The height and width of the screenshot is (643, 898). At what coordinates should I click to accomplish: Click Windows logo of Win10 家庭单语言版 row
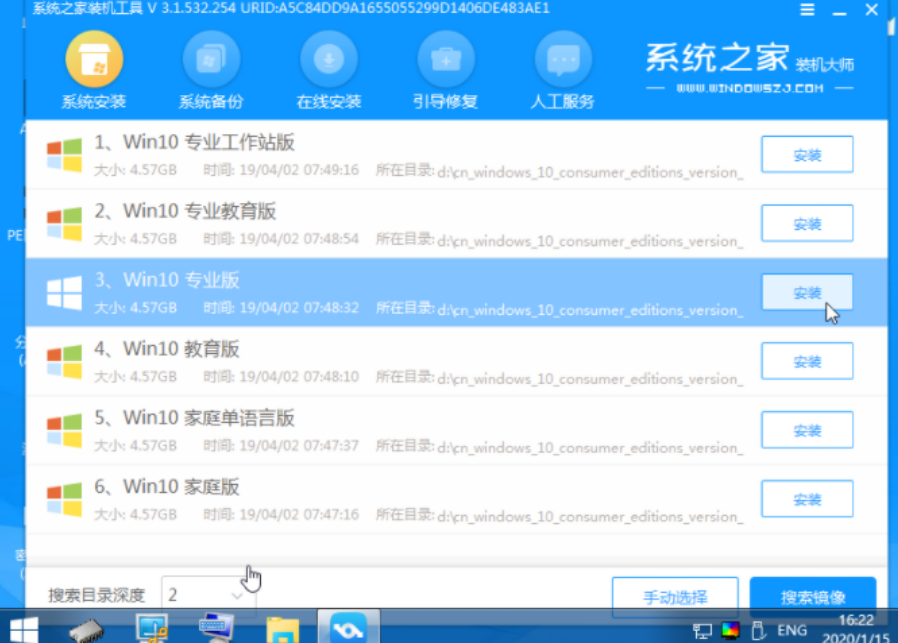pyautogui.click(x=64, y=431)
